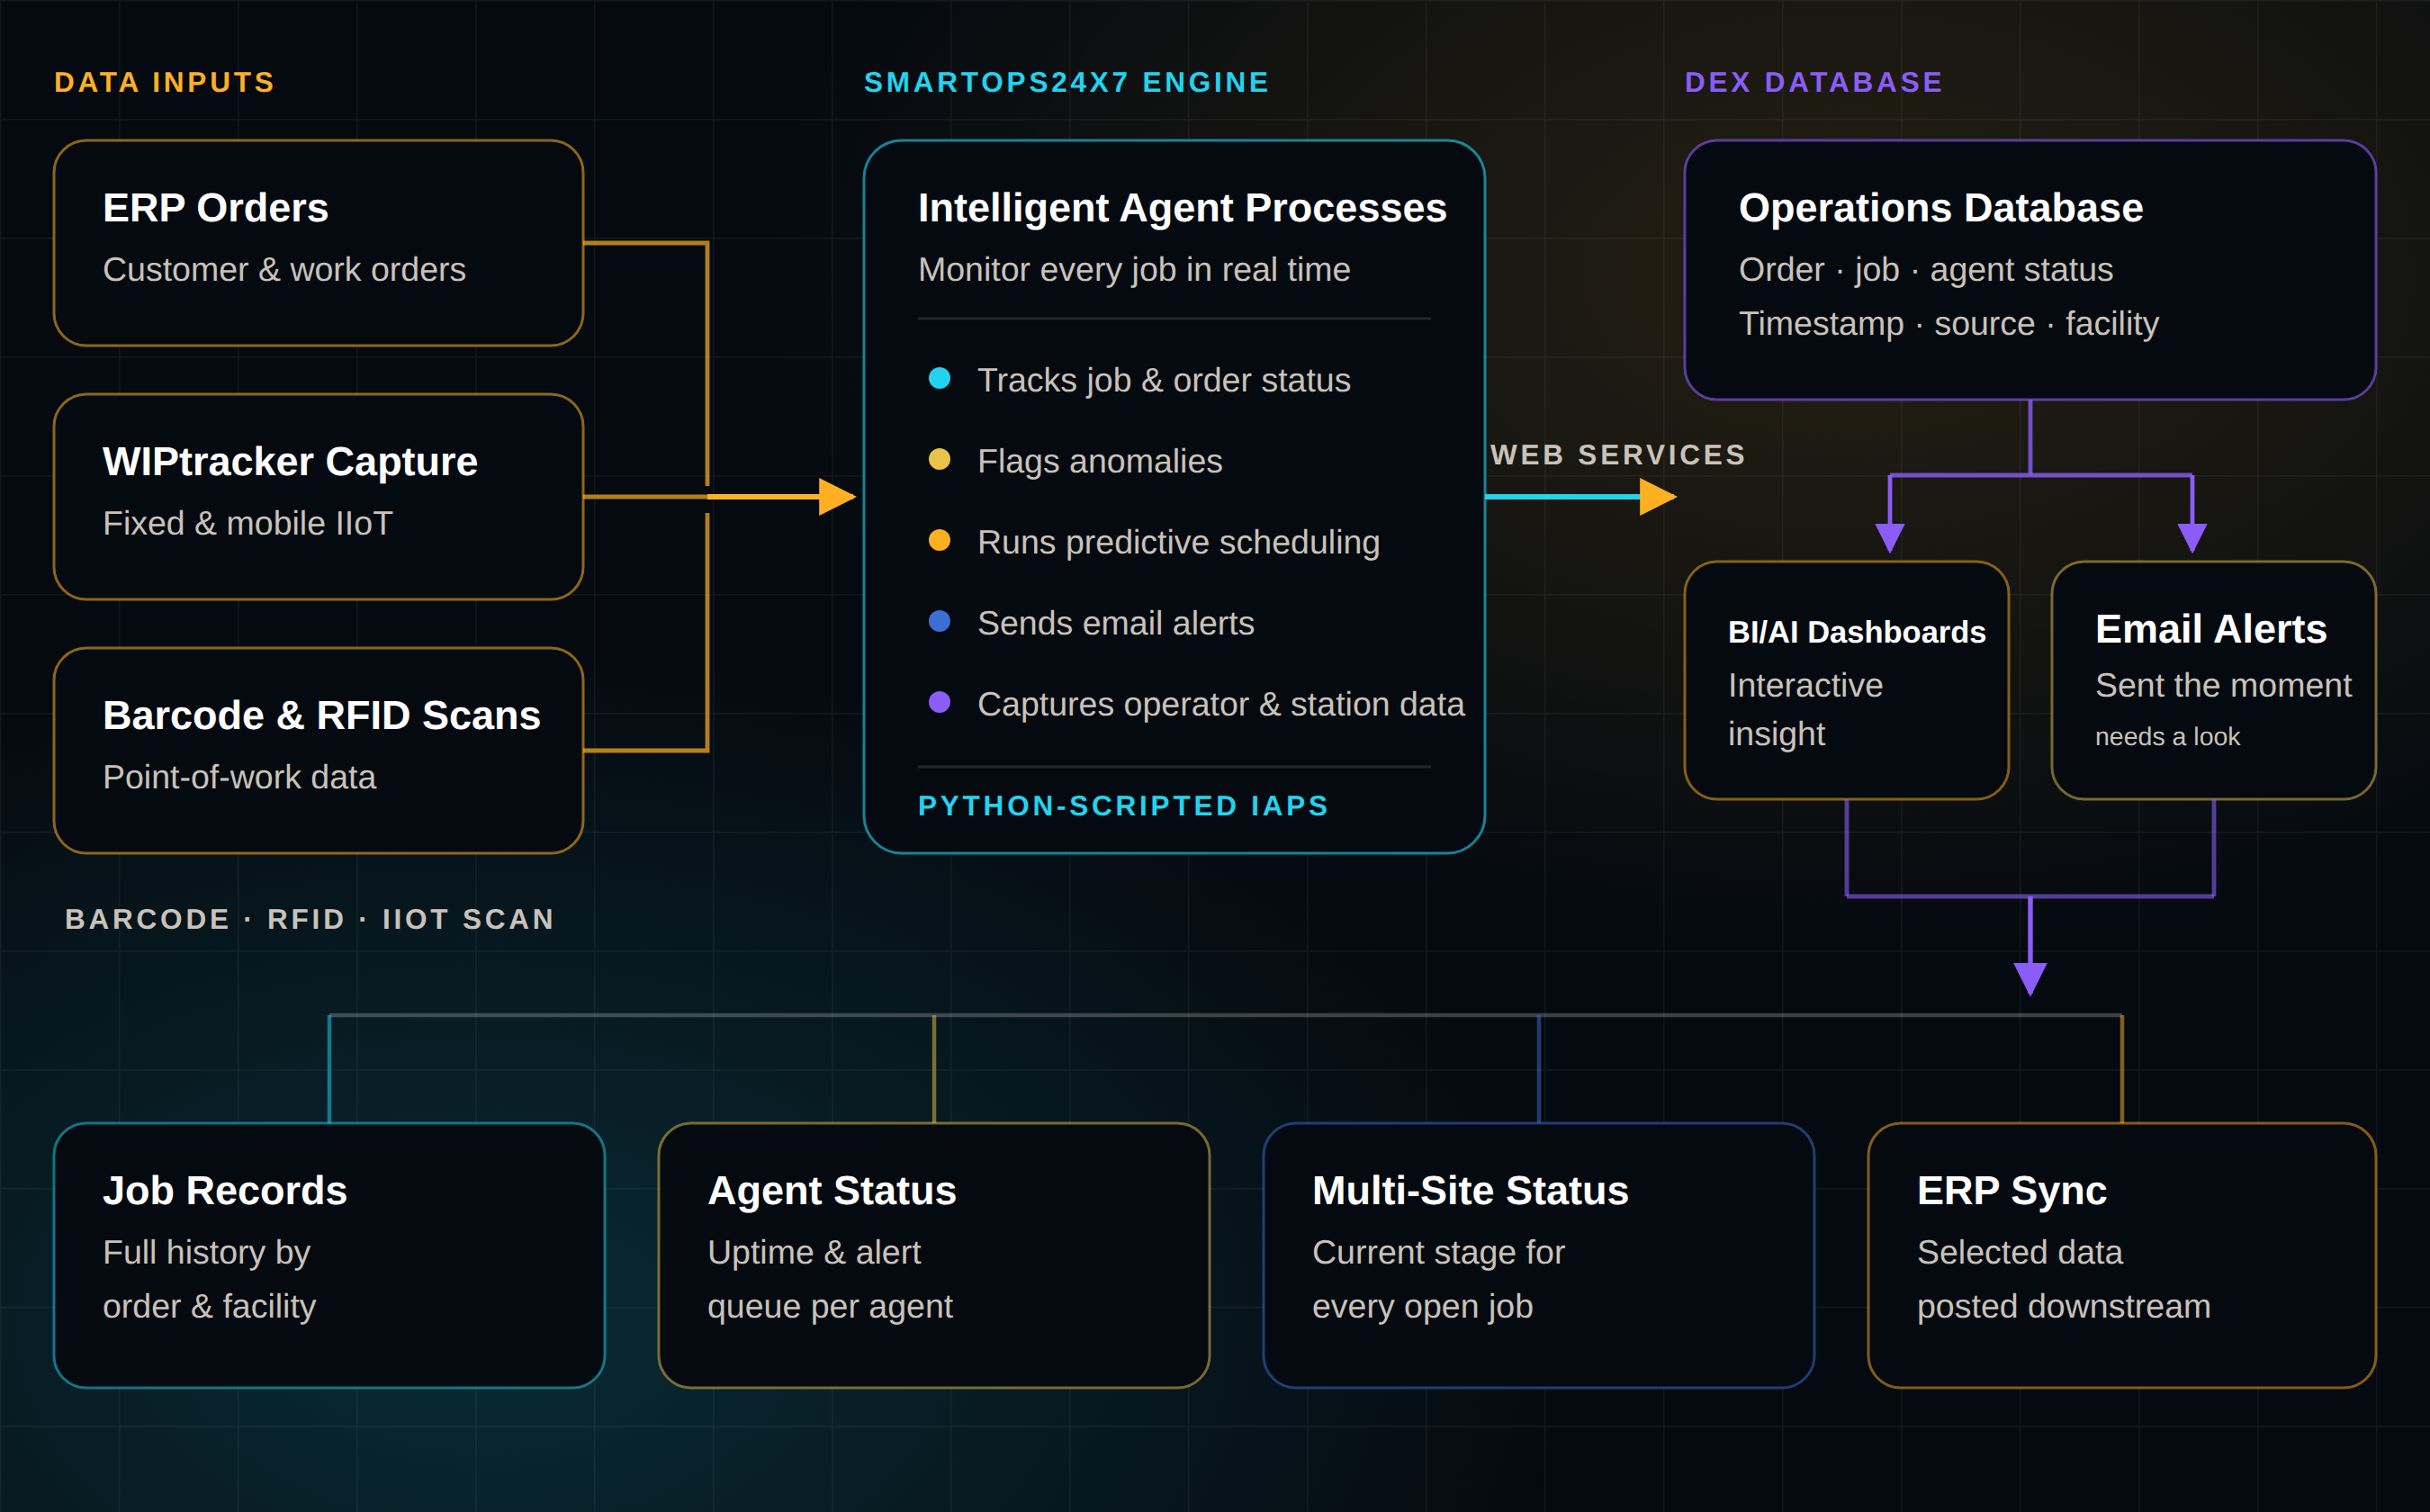Click the Intelligent Agent Processes heading
2430x1512 pixels.
click(1182, 208)
